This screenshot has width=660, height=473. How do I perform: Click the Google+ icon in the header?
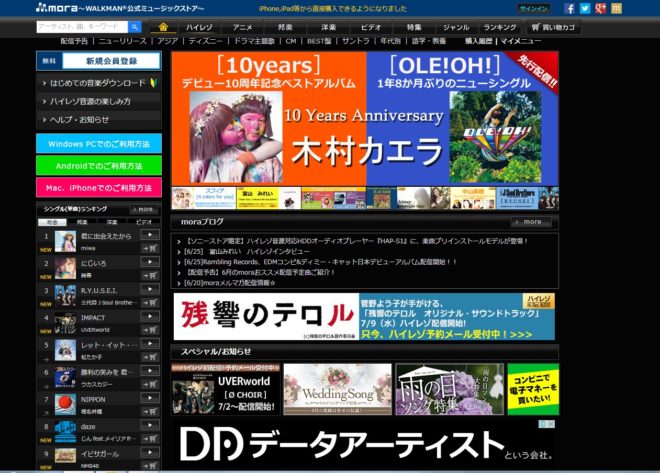[x=601, y=8]
